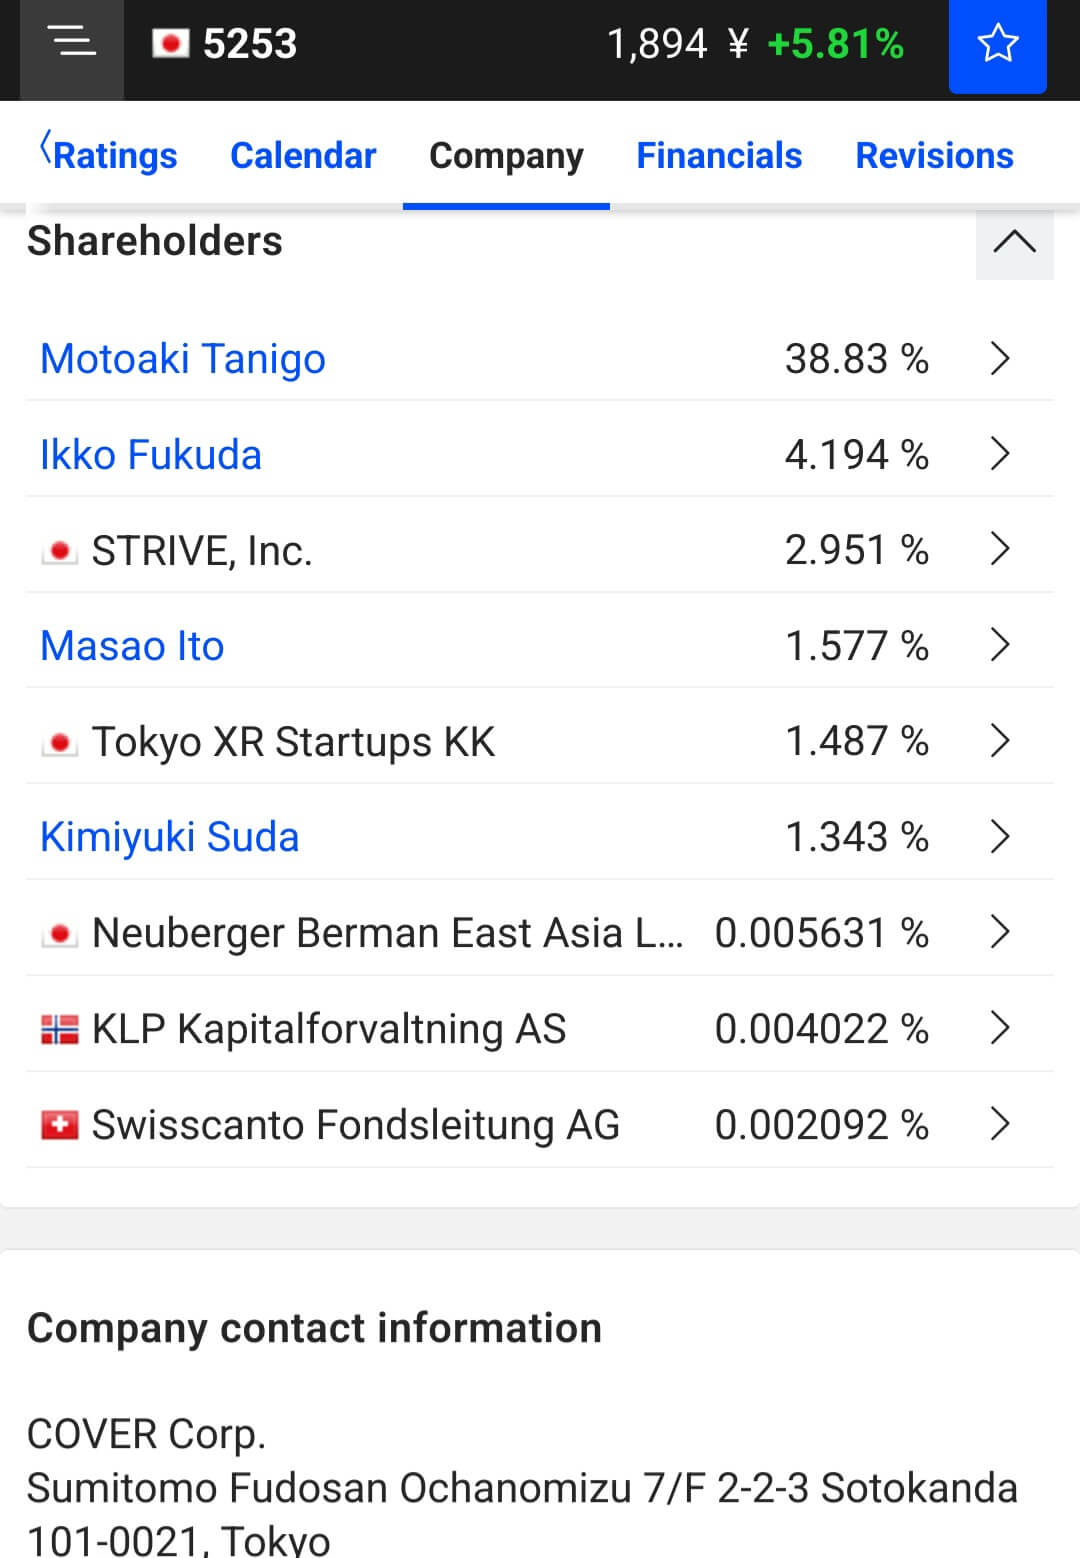Screen dimensions: 1080x1558
Task: Open the hamburger menu icon
Action: point(72,44)
